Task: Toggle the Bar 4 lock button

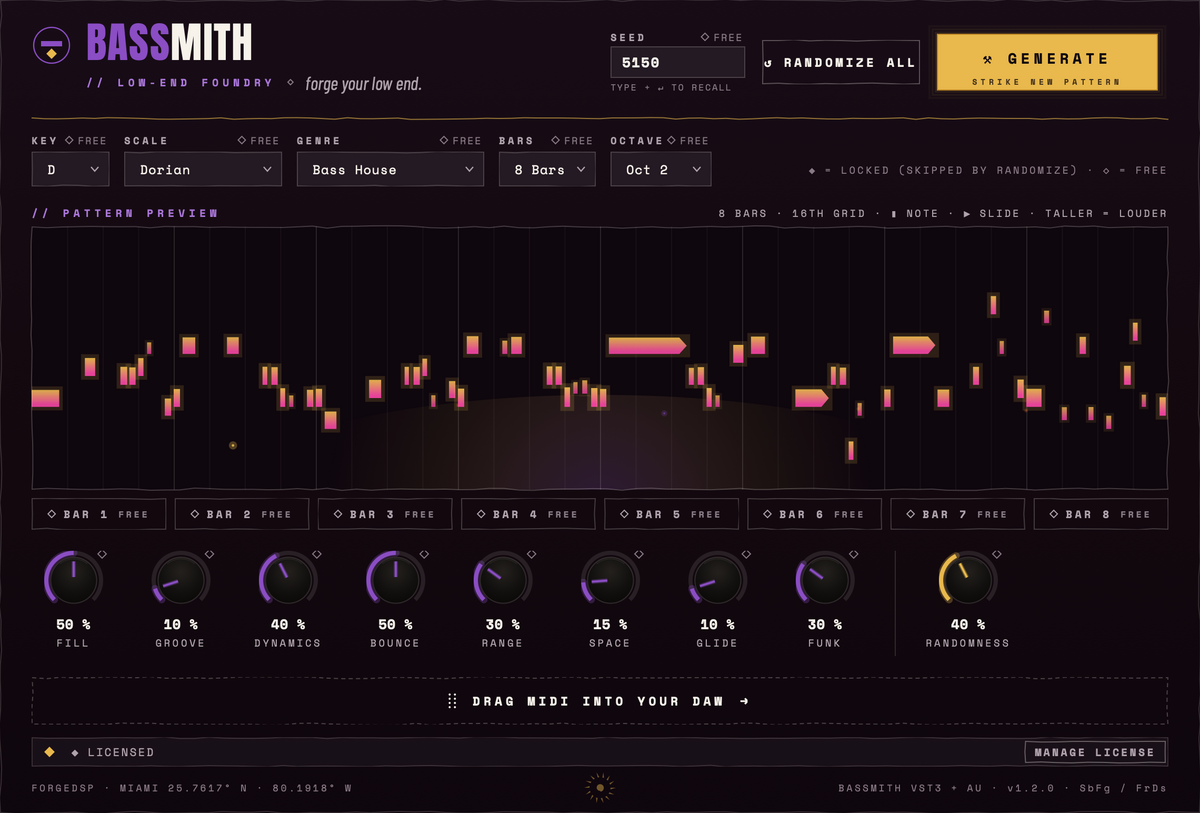Action: pos(528,514)
